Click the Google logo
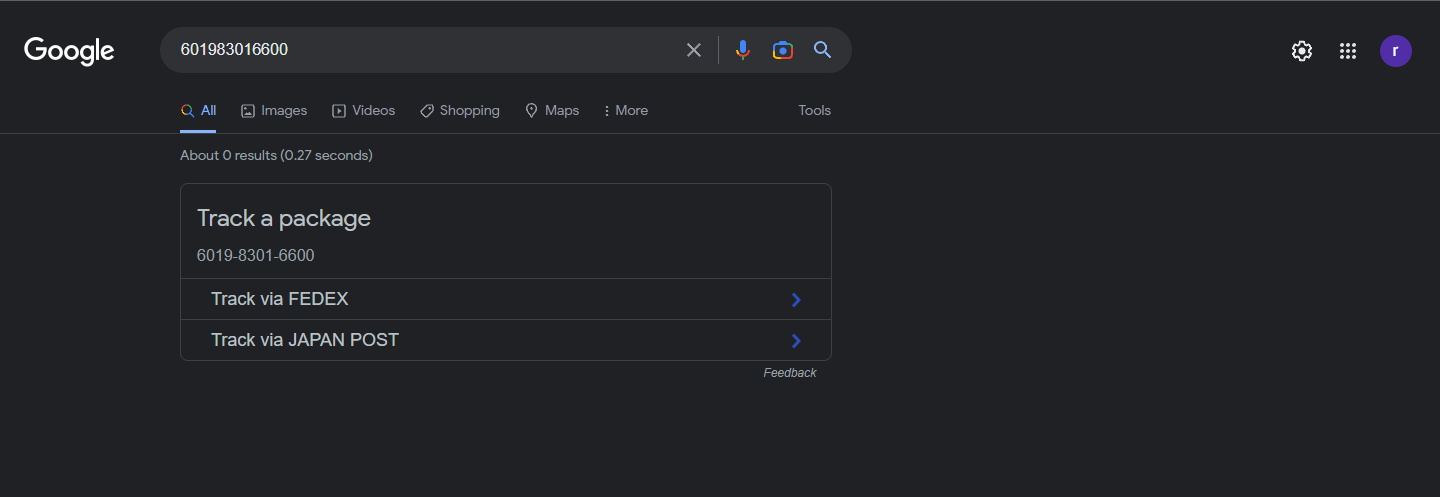The width and height of the screenshot is (1440, 497). (x=69, y=50)
